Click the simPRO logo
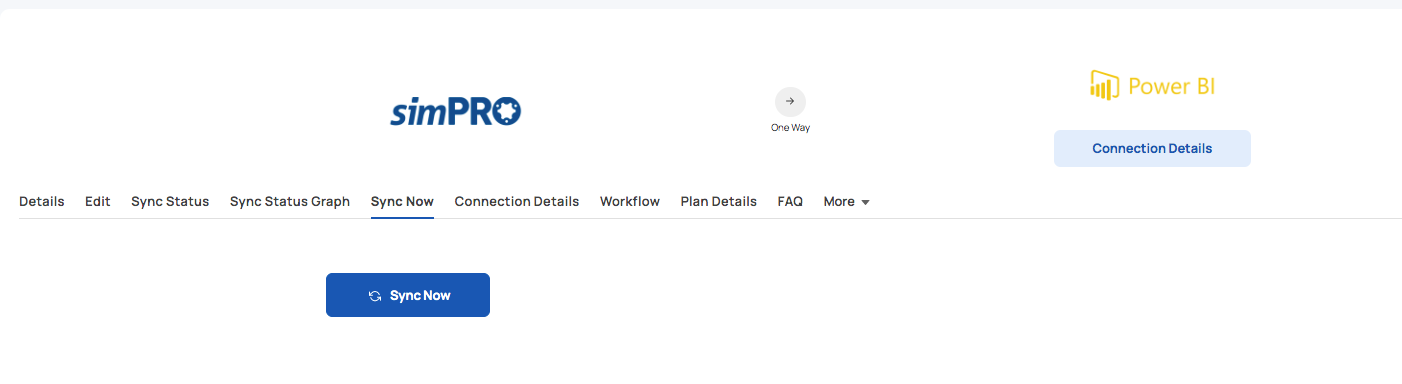The width and height of the screenshot is (1402, 384). click(x=456, y=112)
